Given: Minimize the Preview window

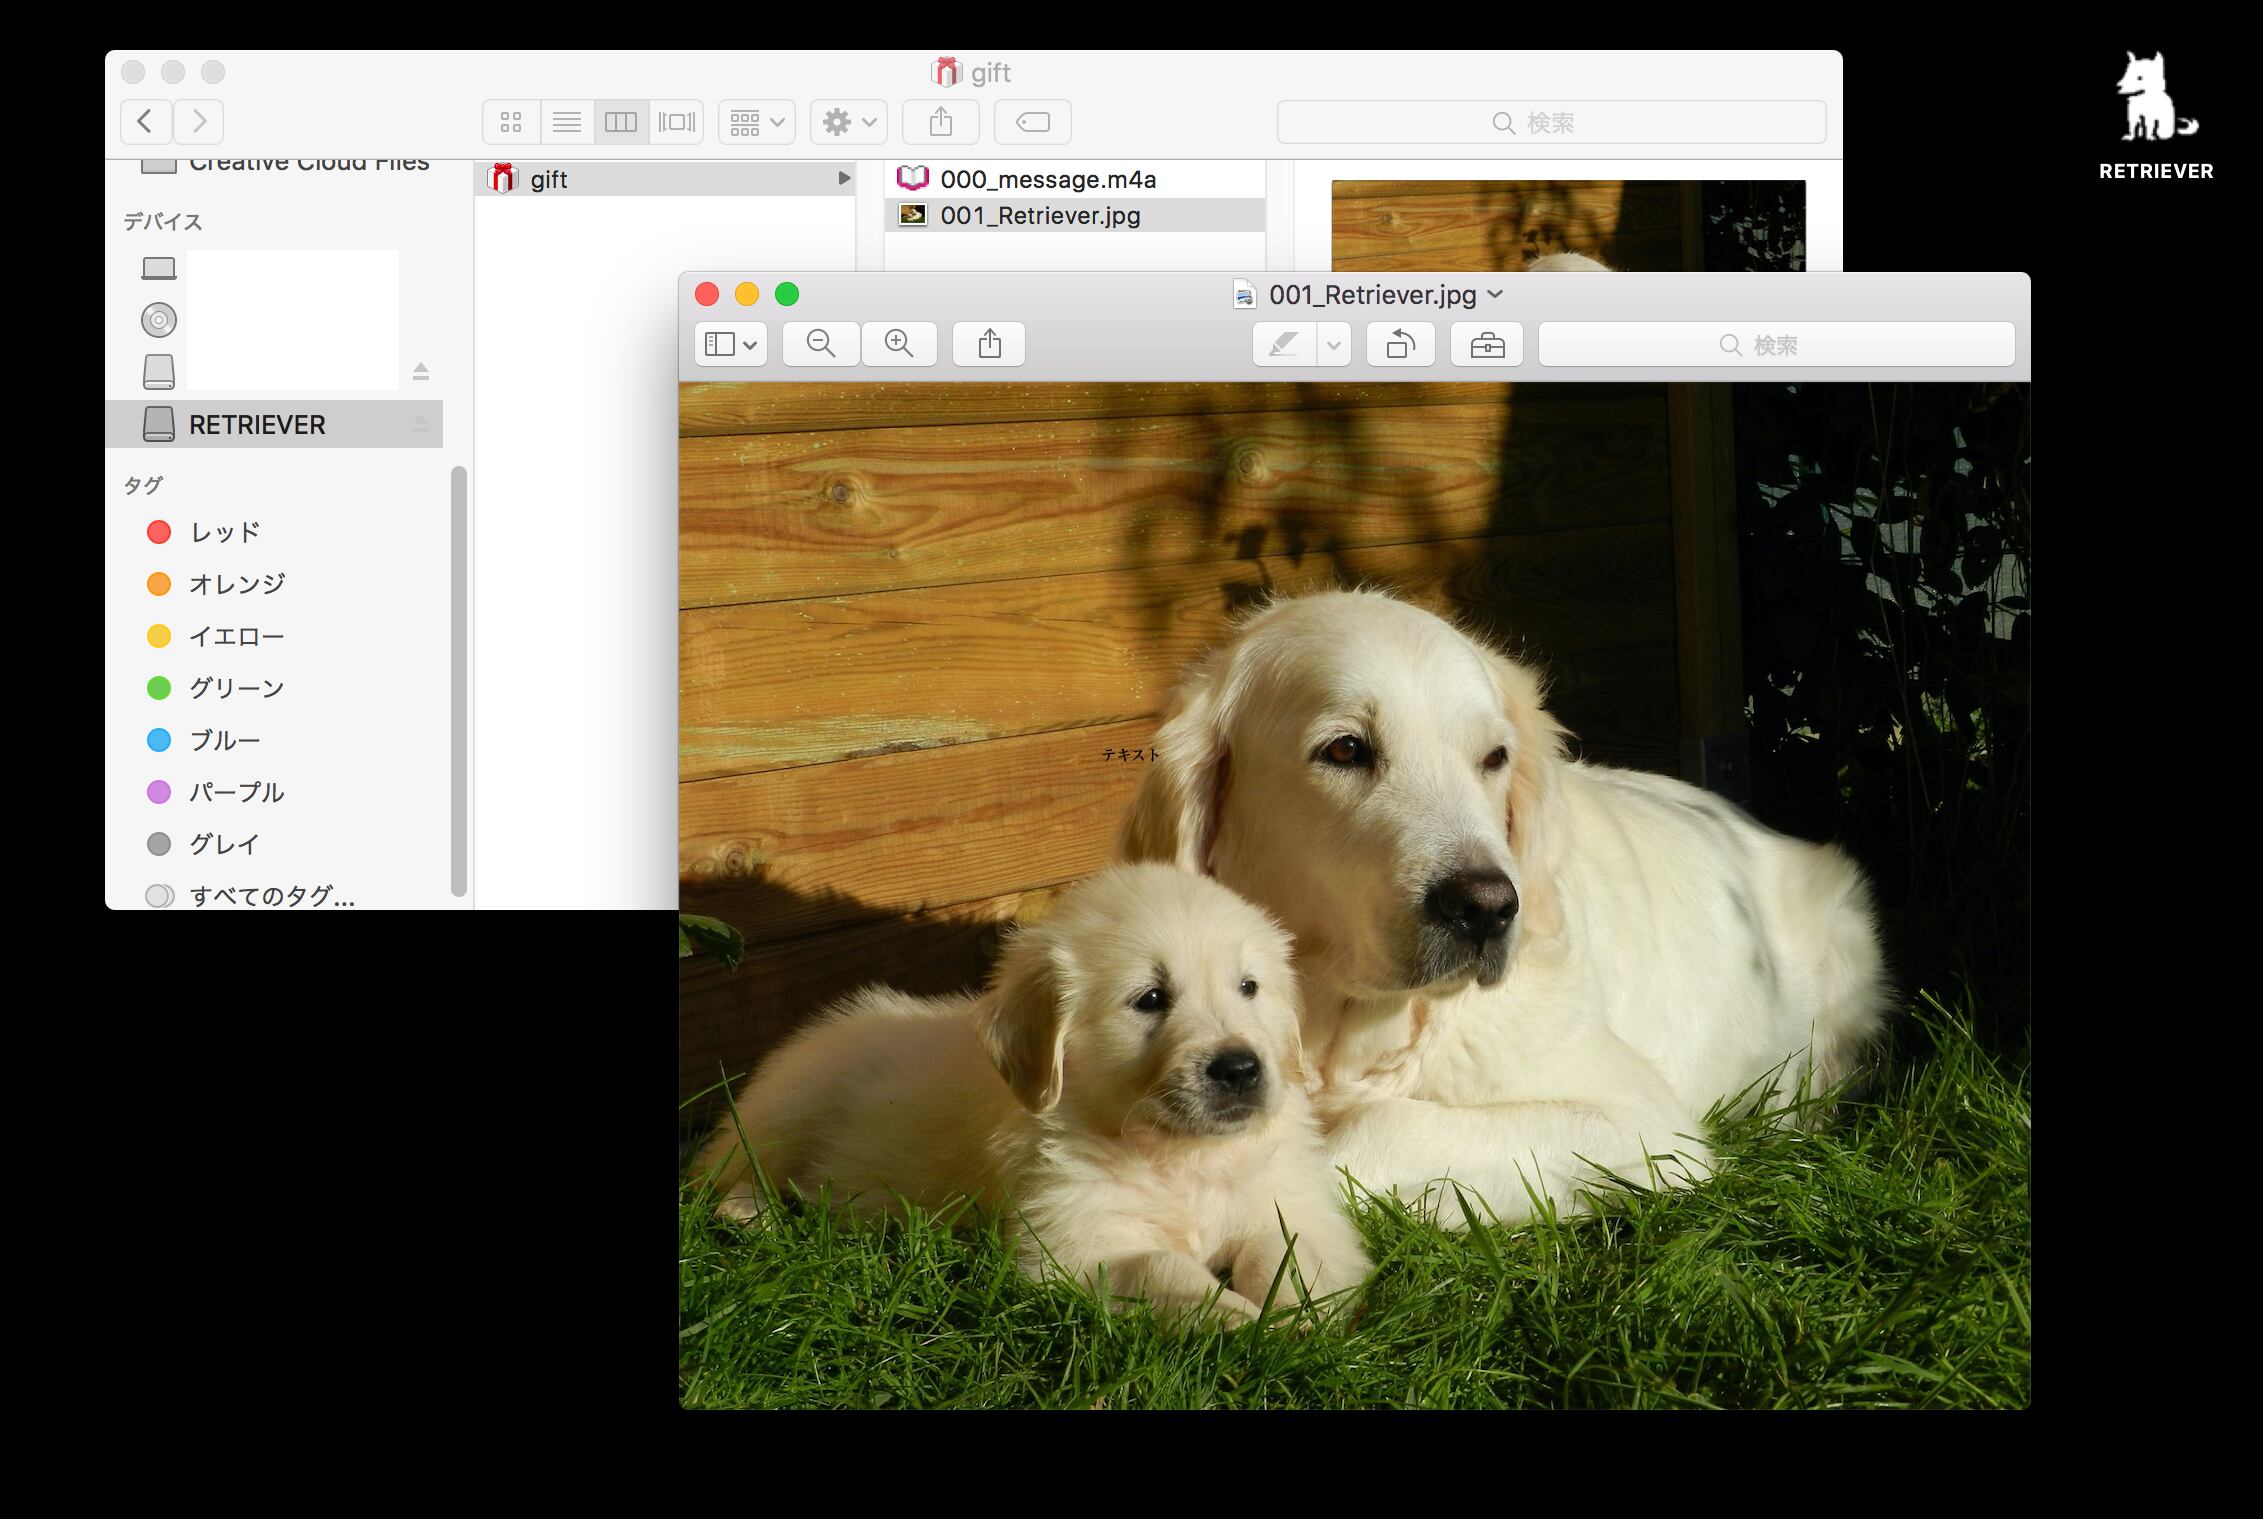Looking at the screenshot, I should coord(747,294).
